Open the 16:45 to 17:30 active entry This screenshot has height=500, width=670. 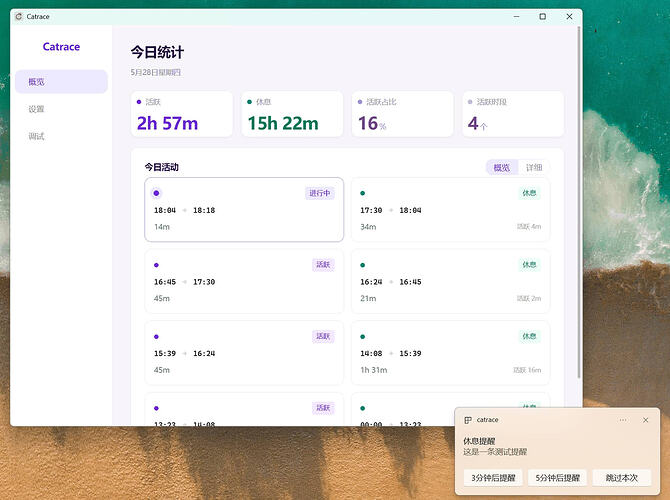[x=244, y=282]
